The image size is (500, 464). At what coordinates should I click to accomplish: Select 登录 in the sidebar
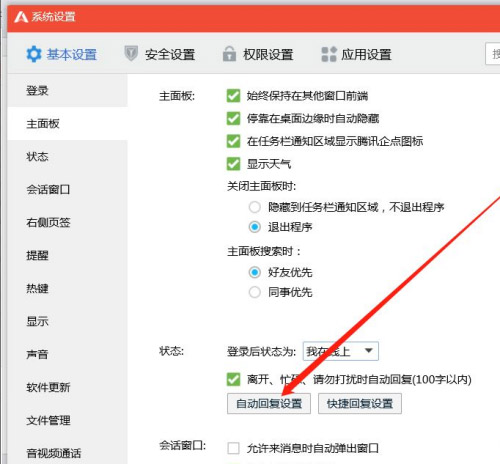(x=67, y=91)
